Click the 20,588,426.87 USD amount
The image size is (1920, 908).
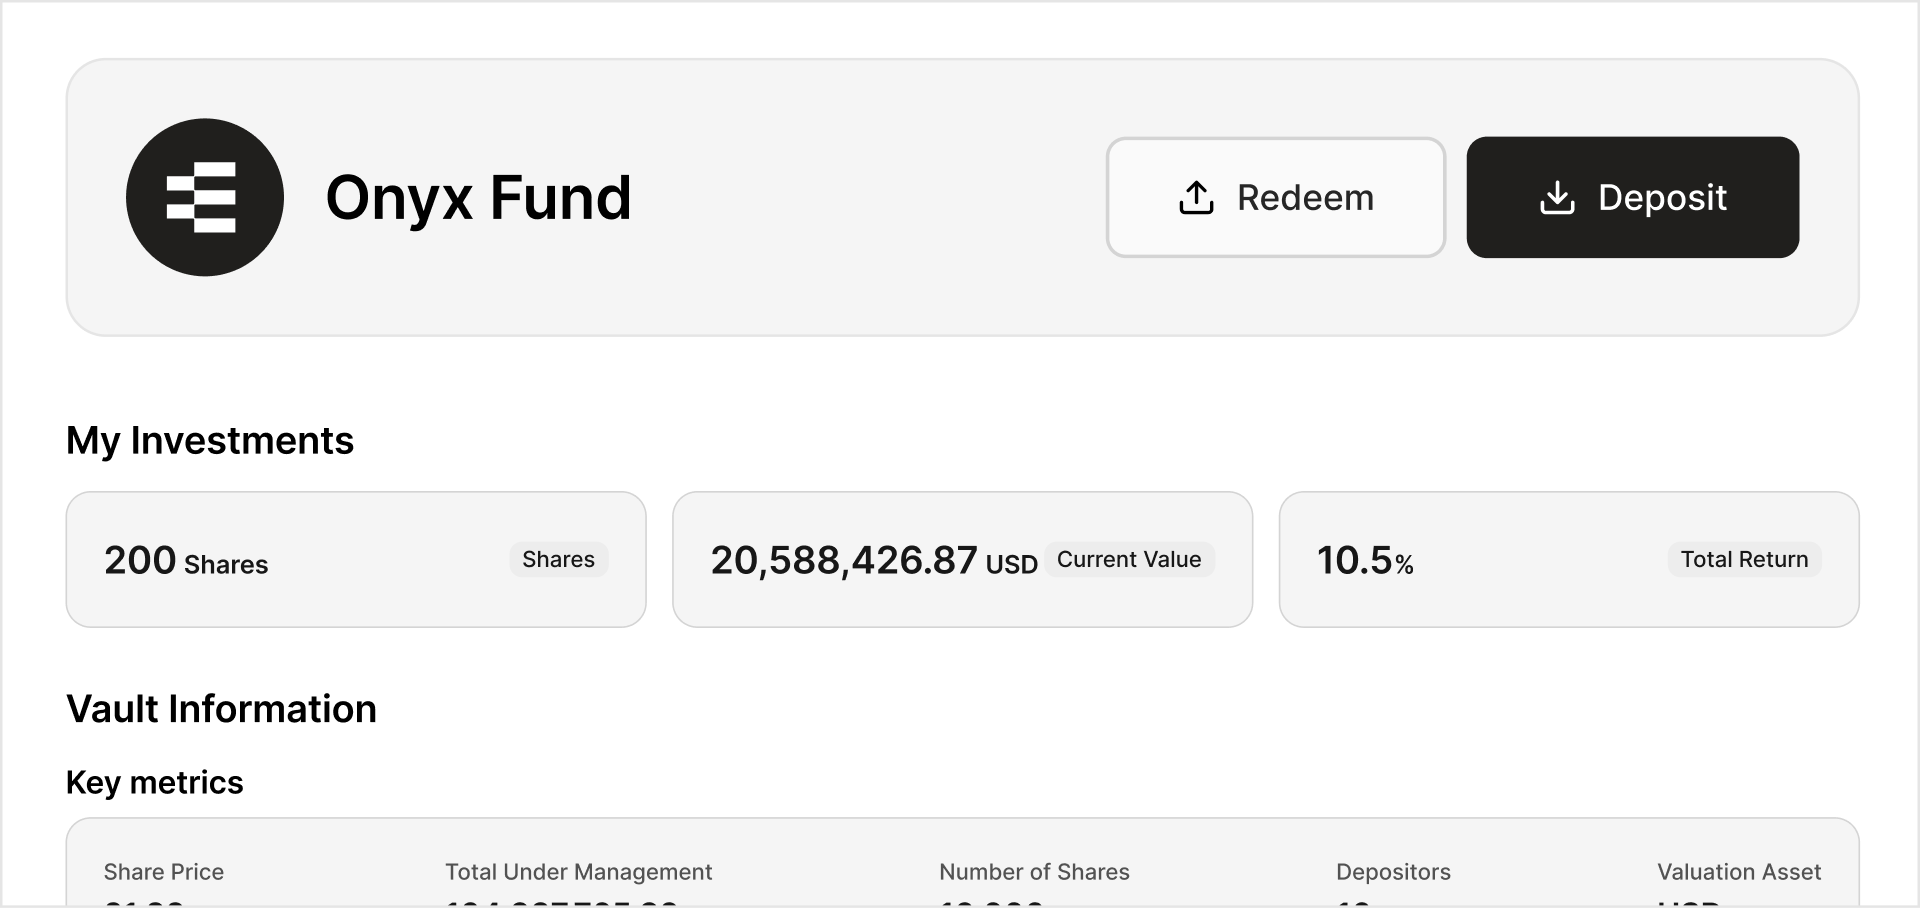(x=874, y=561)
